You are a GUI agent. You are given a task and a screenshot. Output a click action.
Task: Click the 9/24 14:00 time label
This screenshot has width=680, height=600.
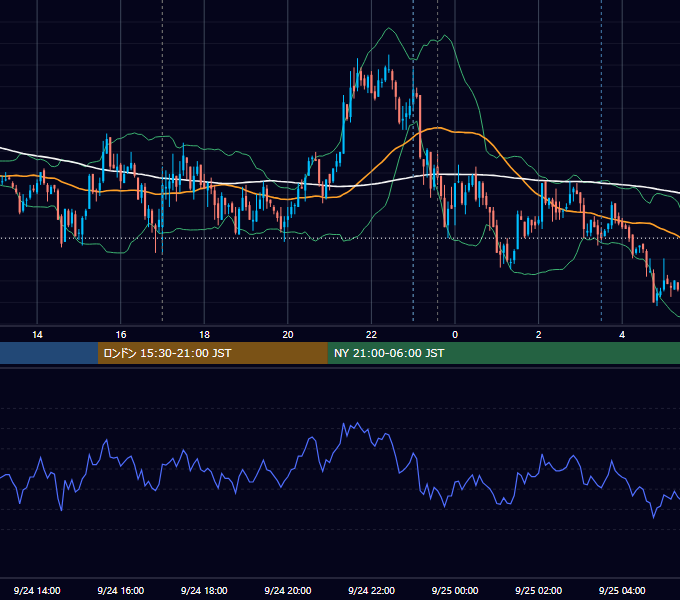37,590
